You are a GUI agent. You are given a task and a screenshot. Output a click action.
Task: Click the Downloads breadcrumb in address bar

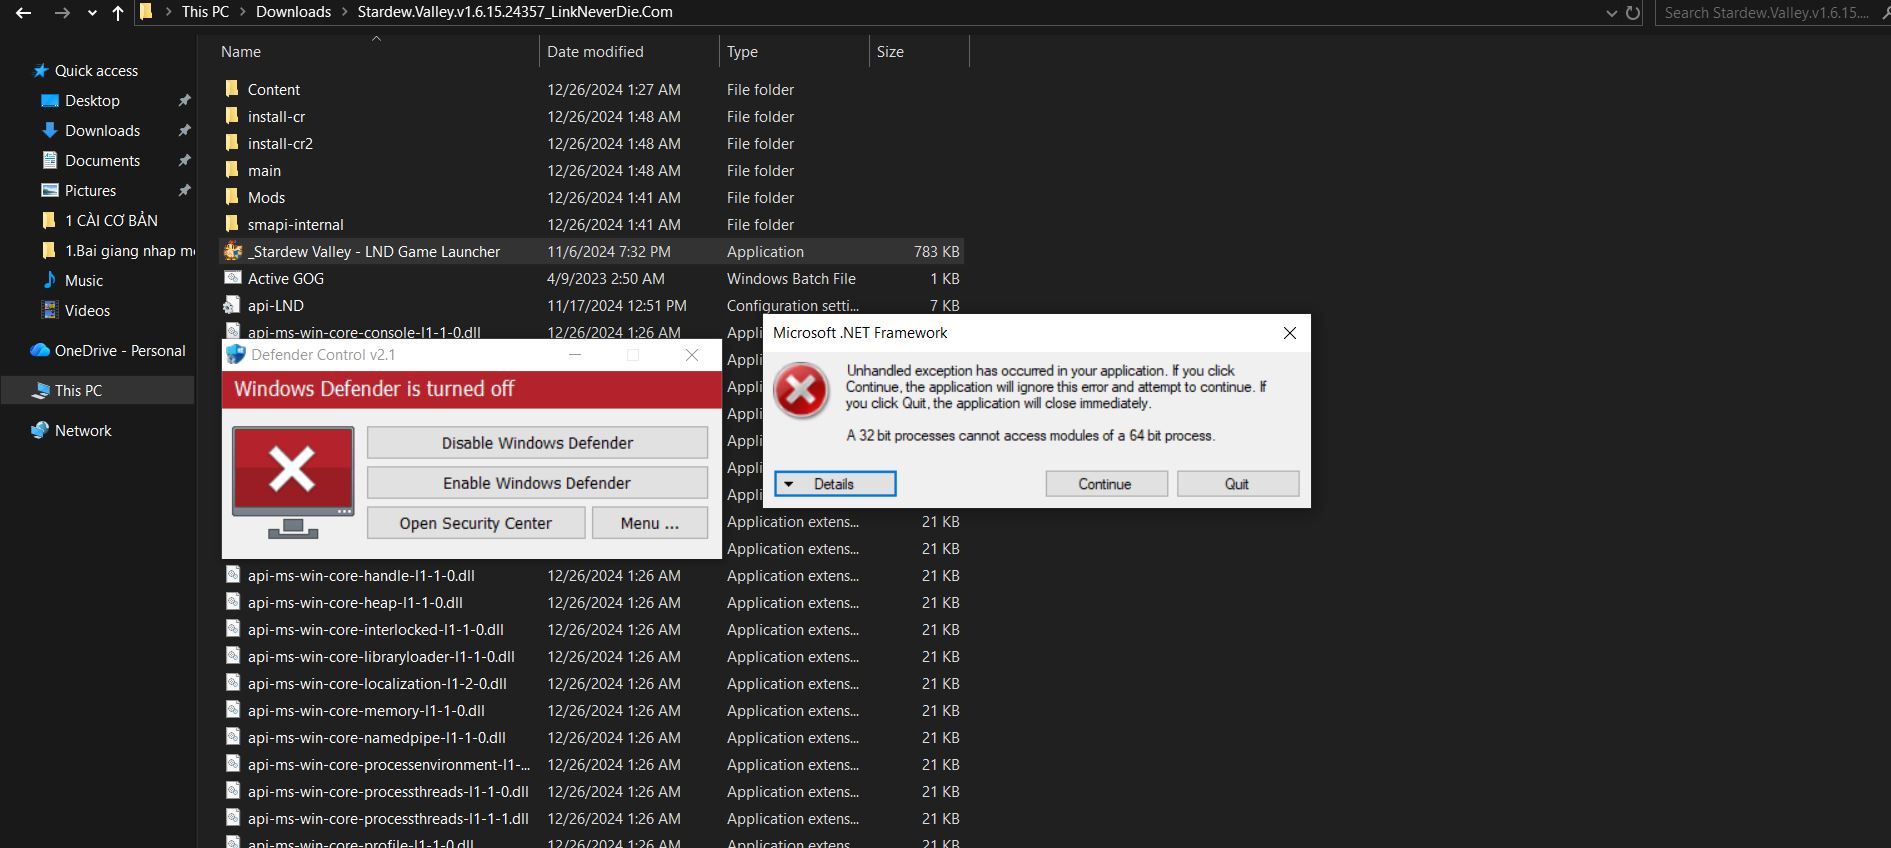point(293,12)
